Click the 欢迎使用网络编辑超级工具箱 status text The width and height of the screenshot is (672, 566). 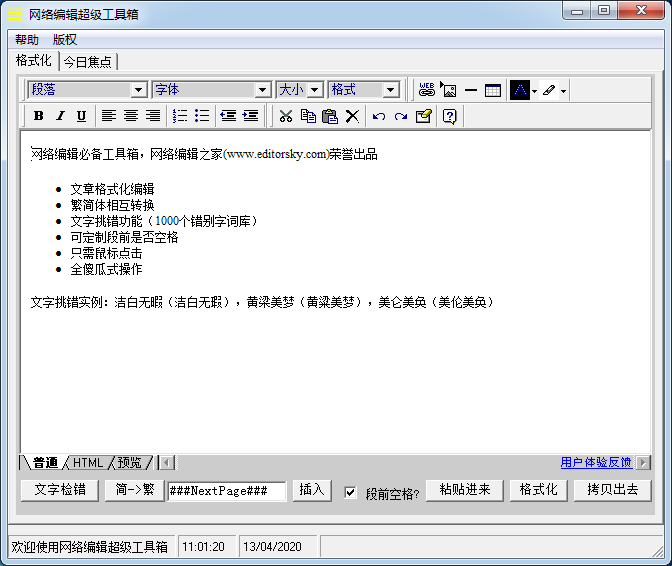tap(90, 547)
